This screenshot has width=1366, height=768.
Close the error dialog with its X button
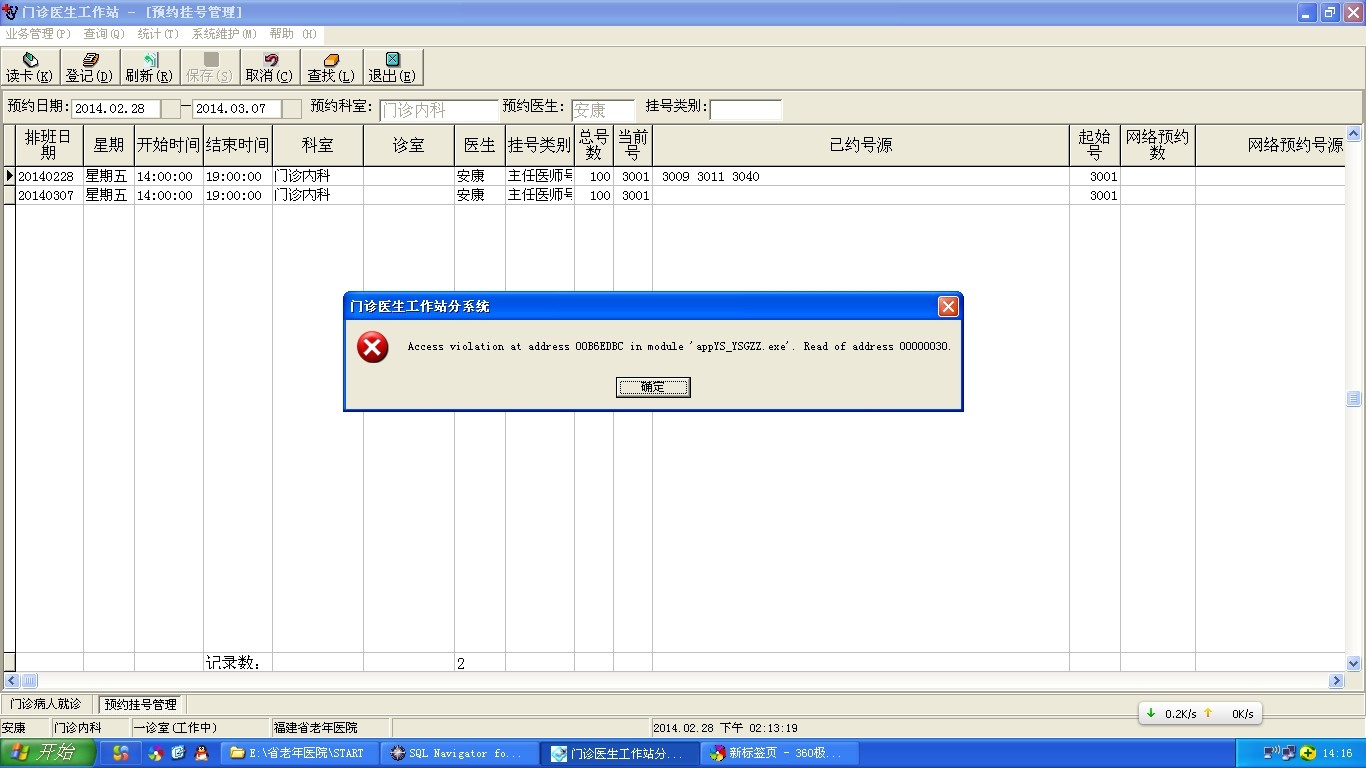tap(948, 307)
